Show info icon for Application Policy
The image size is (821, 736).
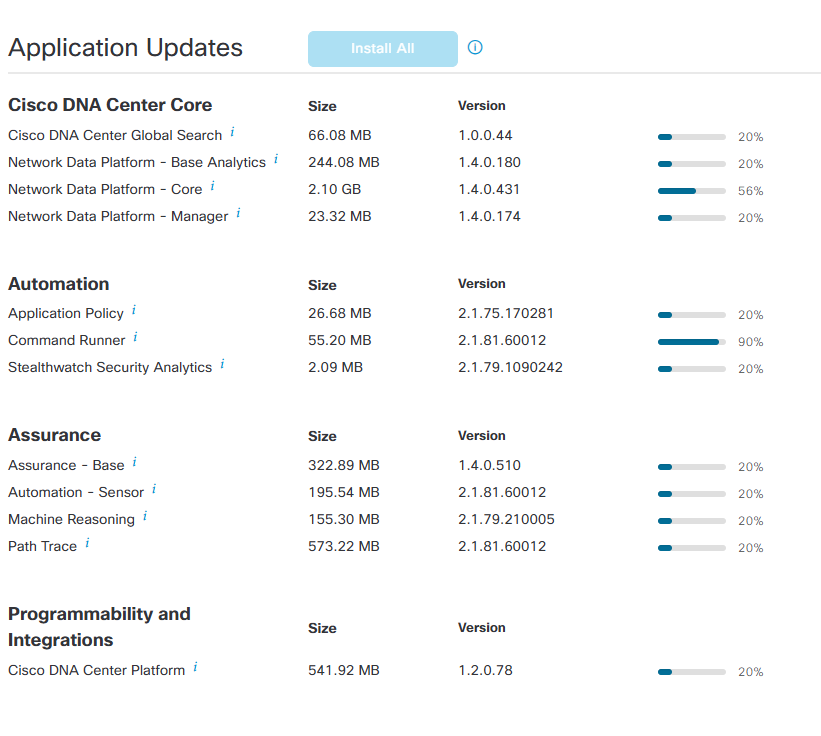(134, 310)
